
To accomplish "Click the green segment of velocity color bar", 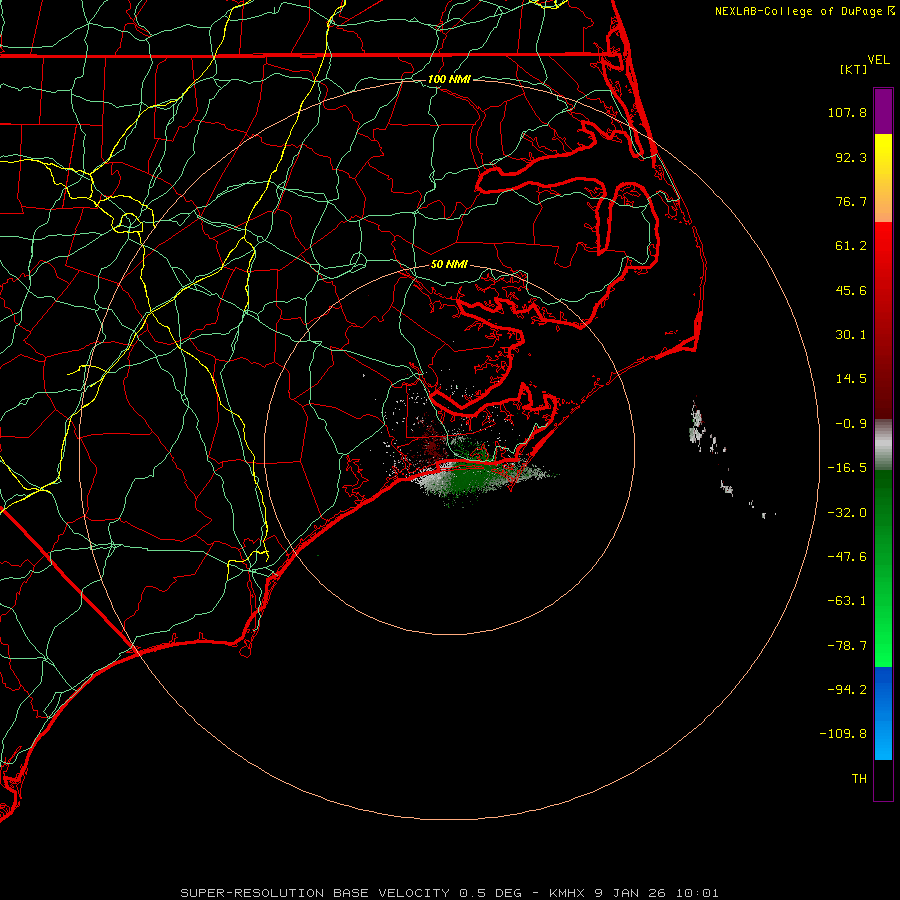I will point(883,568).
